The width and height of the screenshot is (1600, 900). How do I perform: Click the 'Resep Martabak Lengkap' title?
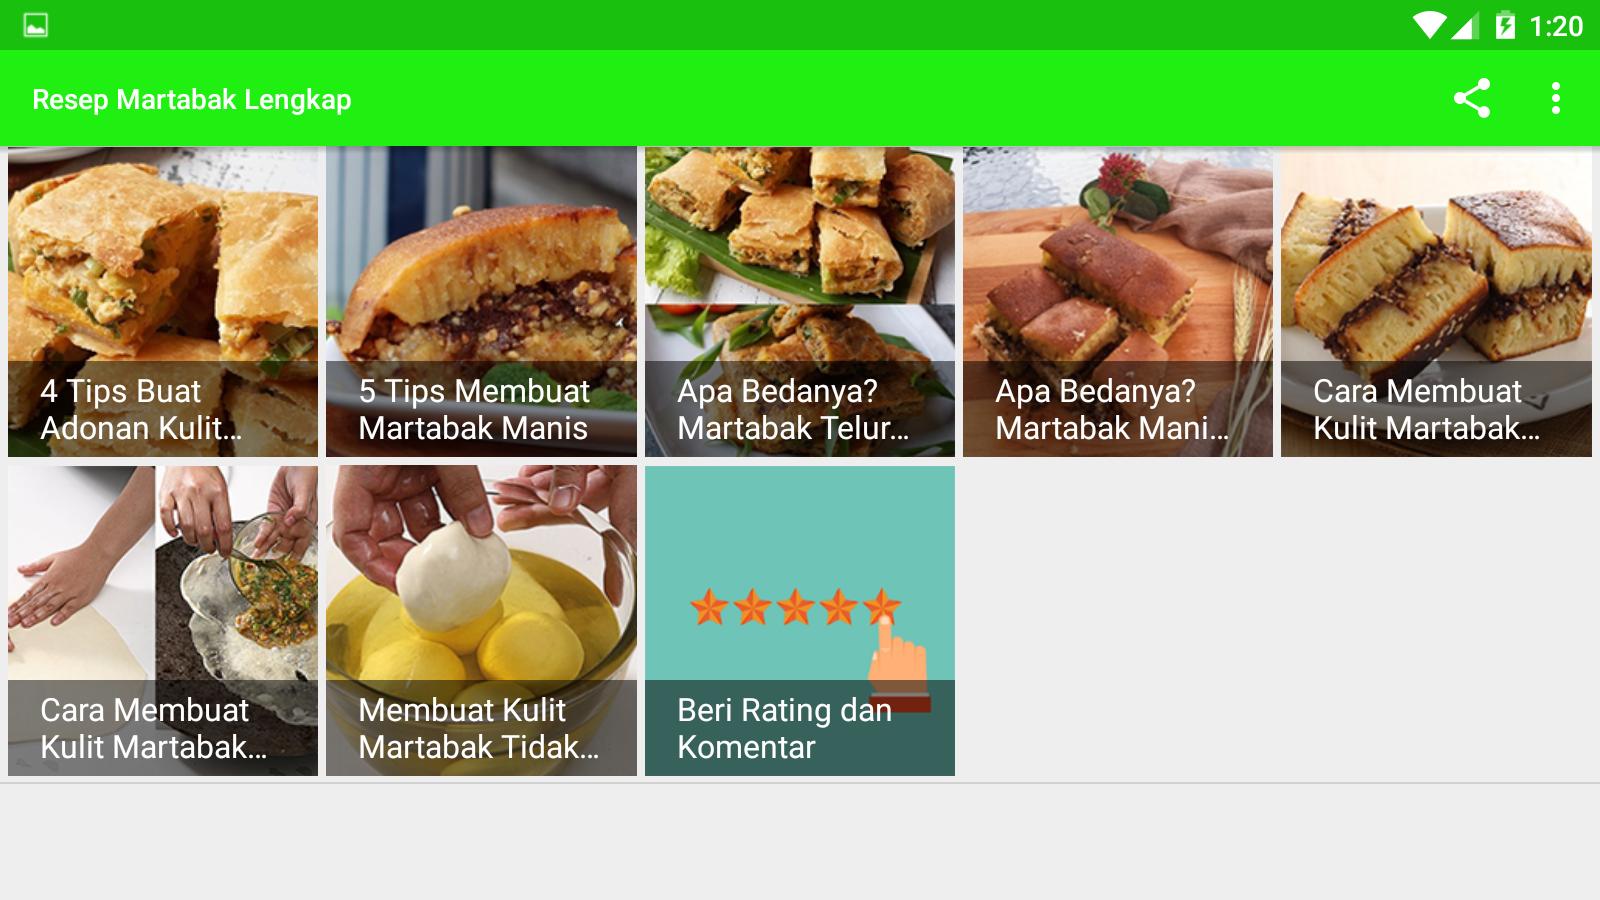[x=192, y=100]
